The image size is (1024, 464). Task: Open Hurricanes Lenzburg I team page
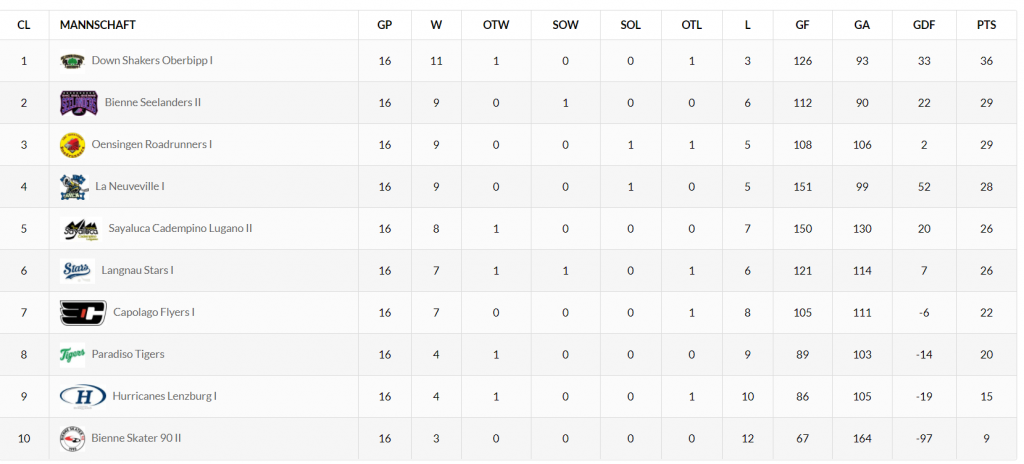(x=165, y=396)
